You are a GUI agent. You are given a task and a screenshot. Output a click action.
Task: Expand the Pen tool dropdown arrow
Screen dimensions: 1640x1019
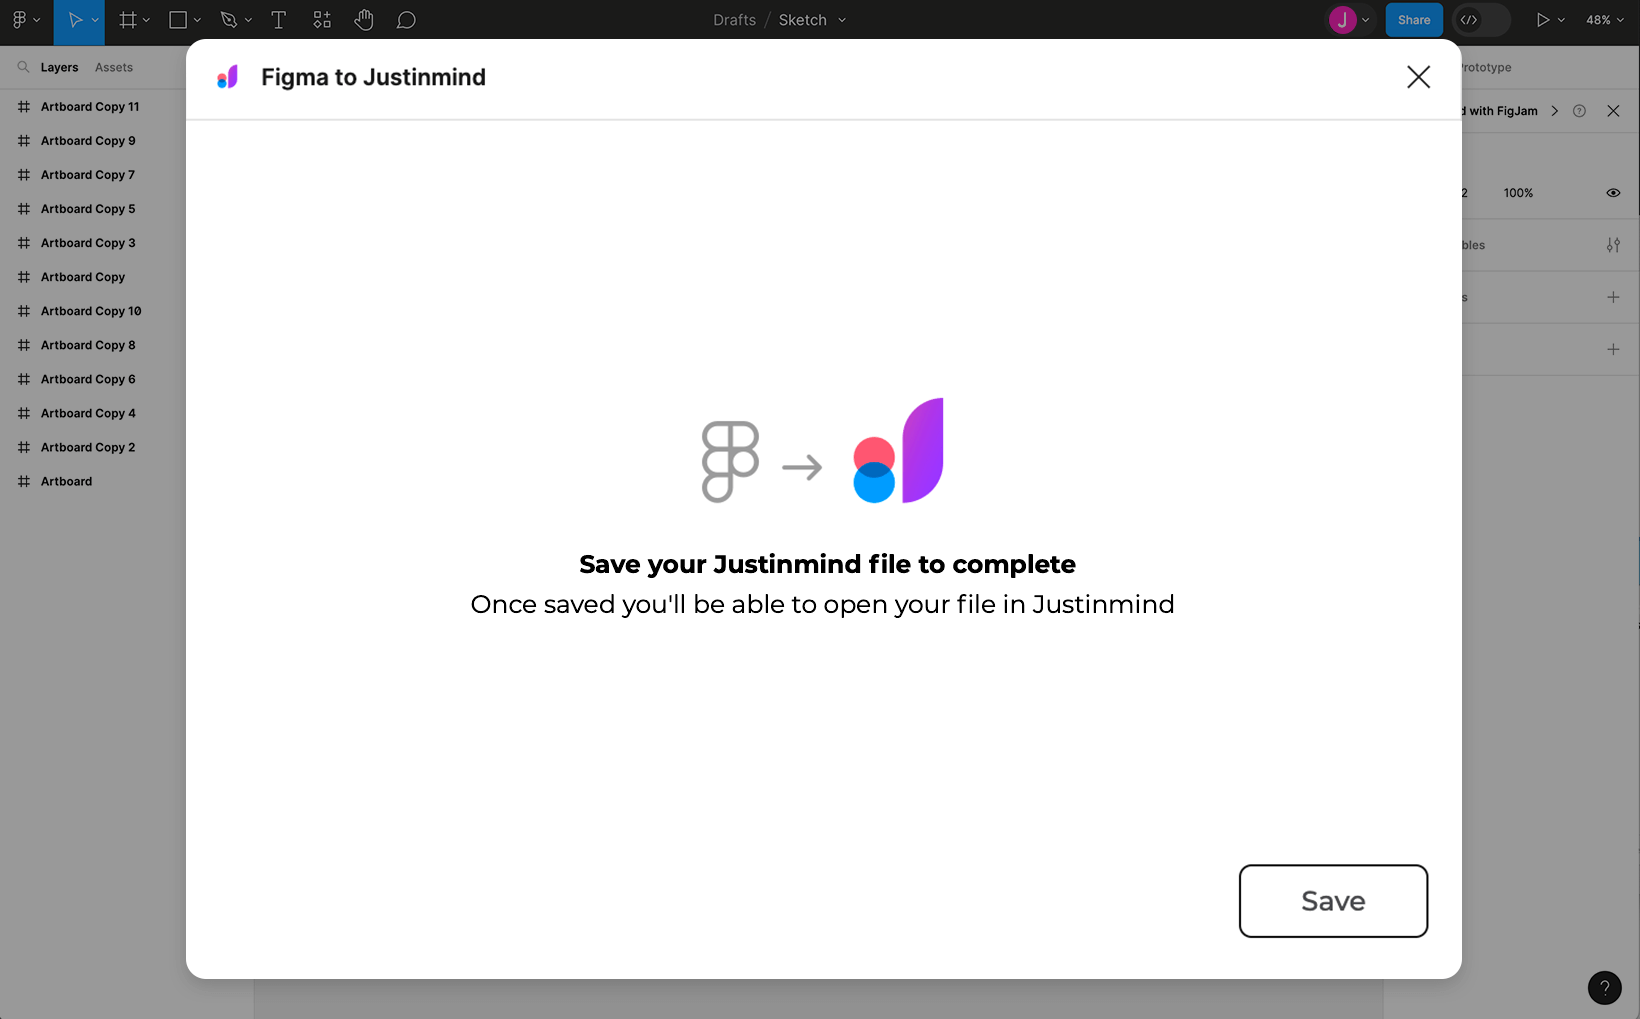pyautogui.click(x=248, y=20)
